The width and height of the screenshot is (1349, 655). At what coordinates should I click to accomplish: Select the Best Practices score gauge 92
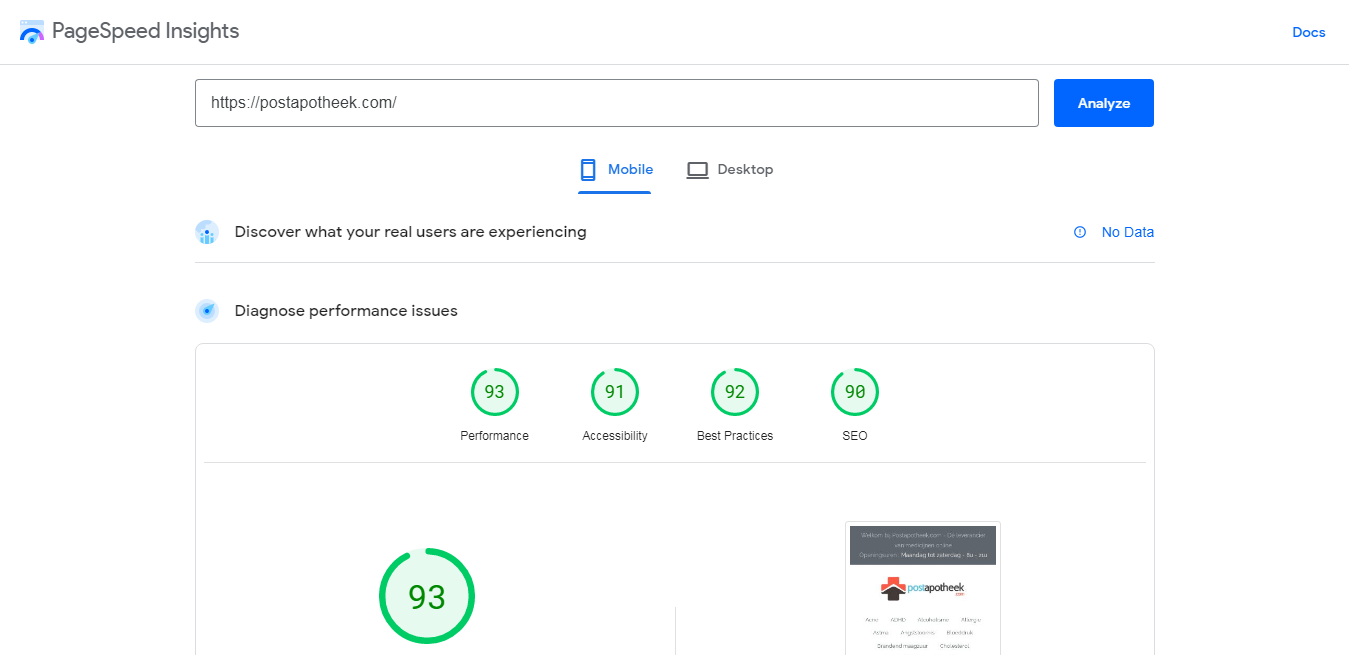734,392
